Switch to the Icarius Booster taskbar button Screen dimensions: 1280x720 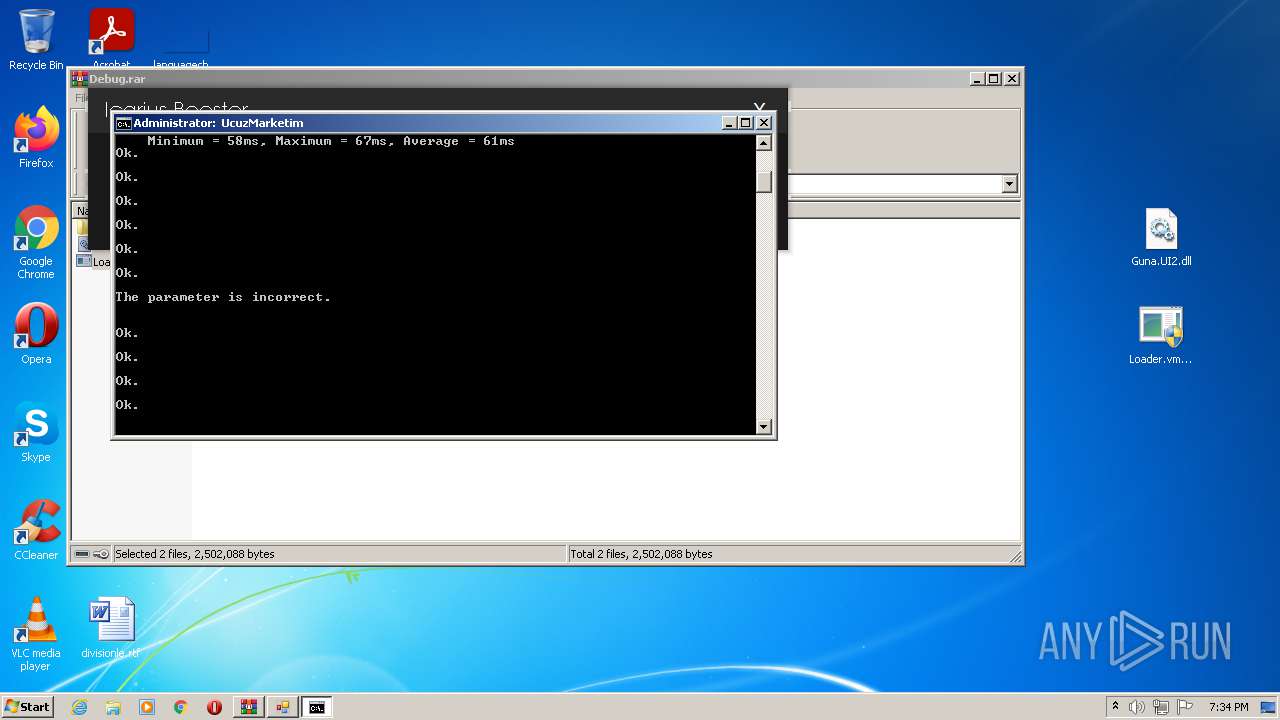click(x=283, y=707)
